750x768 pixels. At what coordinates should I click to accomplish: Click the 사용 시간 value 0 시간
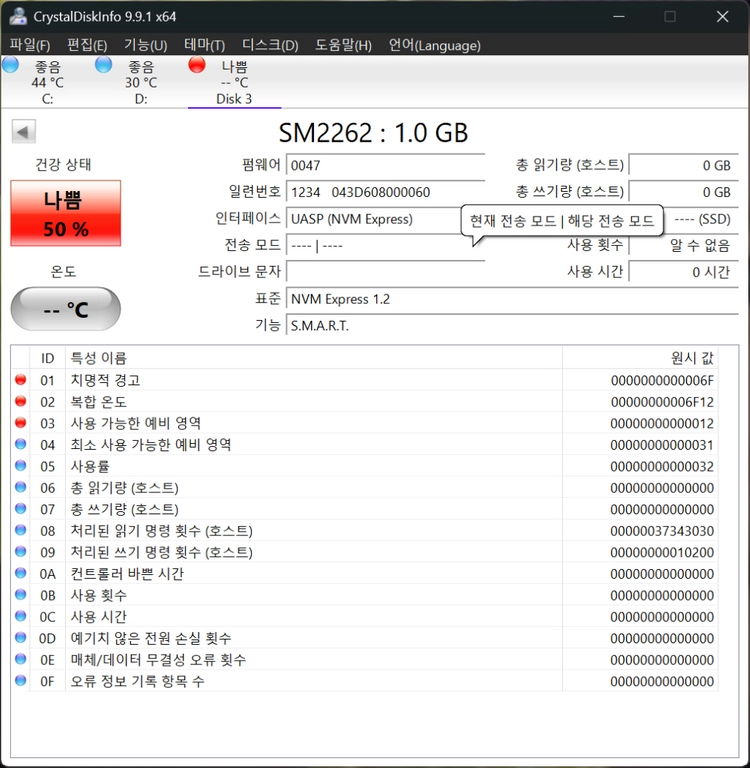tap(683, 272)
